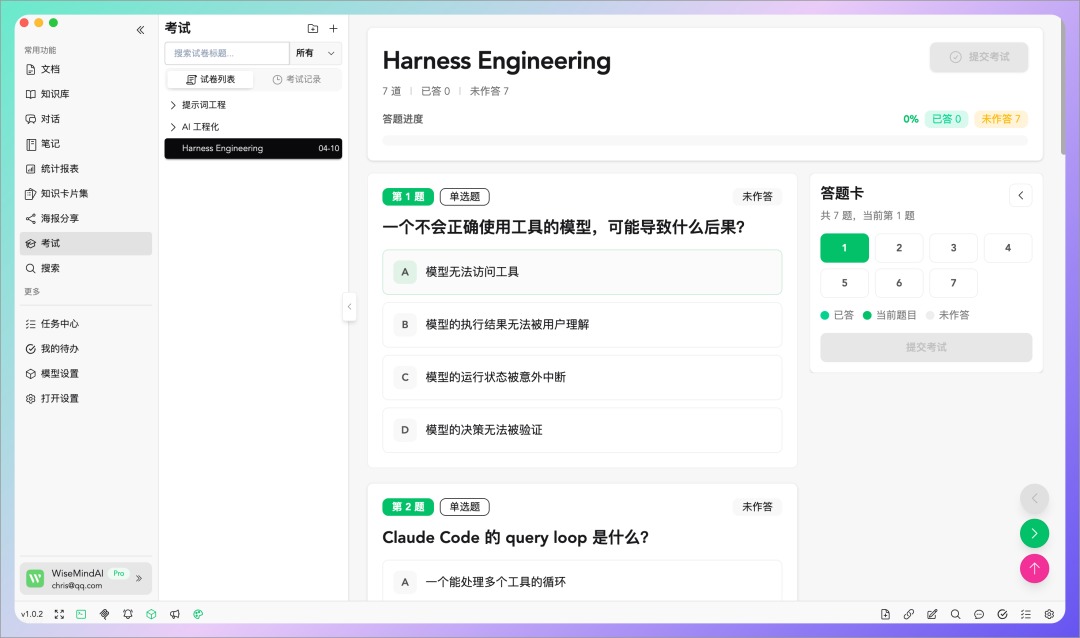Open 搜索 in the sidebar
Screen dimensions: 1080x638
point(85,268)
